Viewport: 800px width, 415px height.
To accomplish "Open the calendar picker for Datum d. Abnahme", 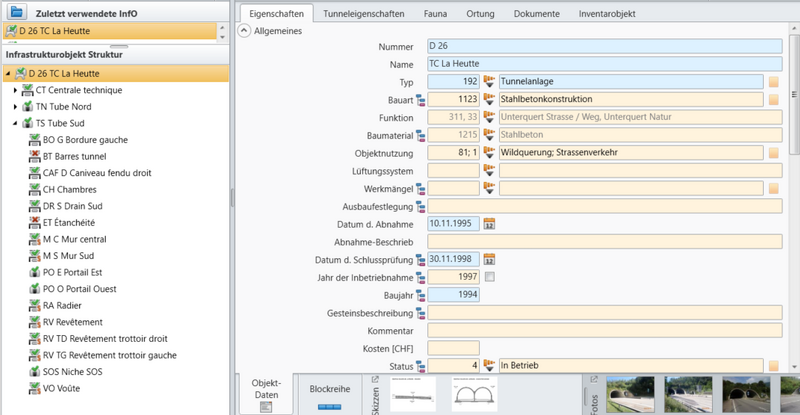I will click(489, 224).
